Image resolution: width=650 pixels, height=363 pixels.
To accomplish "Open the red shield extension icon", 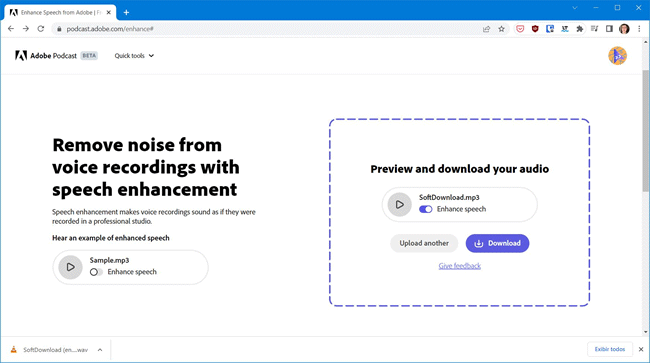I will click(535, 29).
